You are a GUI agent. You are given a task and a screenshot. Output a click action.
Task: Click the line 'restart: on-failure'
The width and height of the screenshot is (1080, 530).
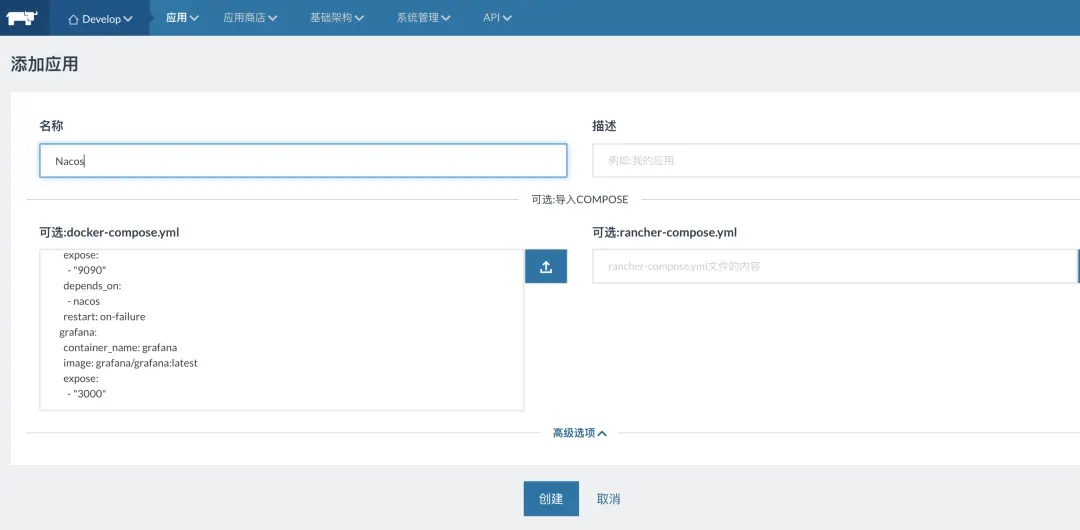tap(104, 317)
